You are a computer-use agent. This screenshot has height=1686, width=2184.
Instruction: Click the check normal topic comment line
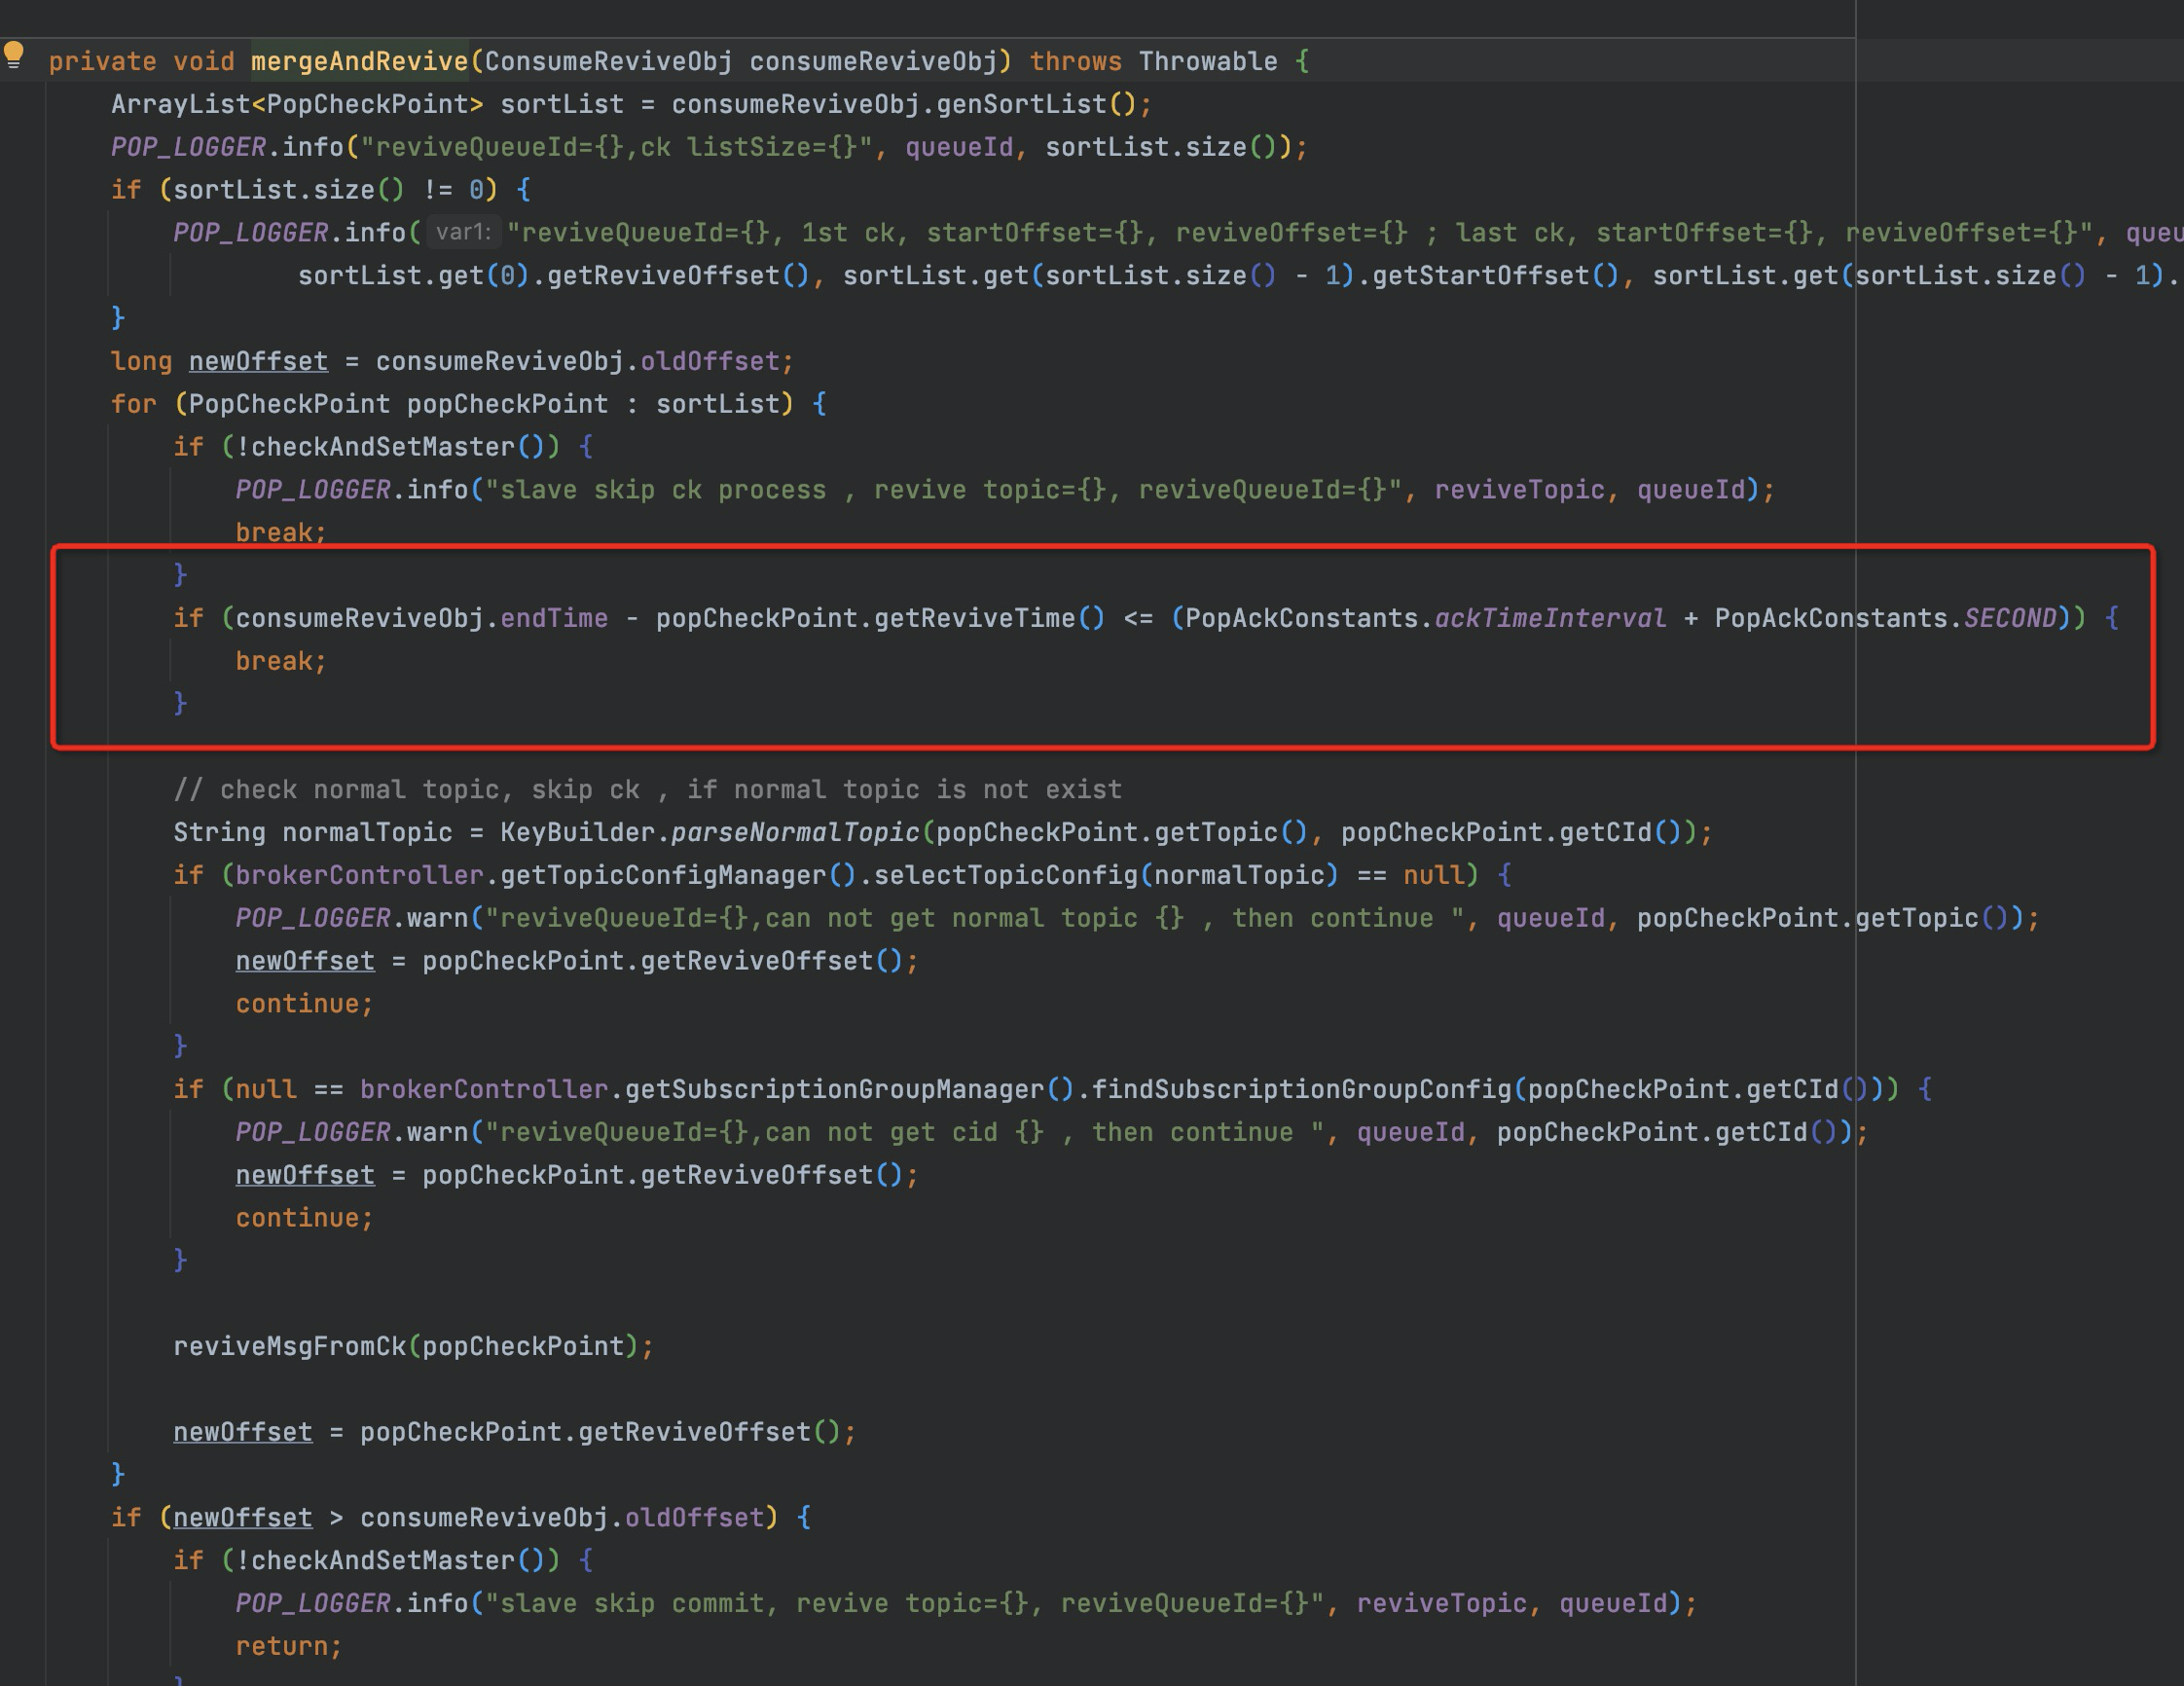click(647, 790)
